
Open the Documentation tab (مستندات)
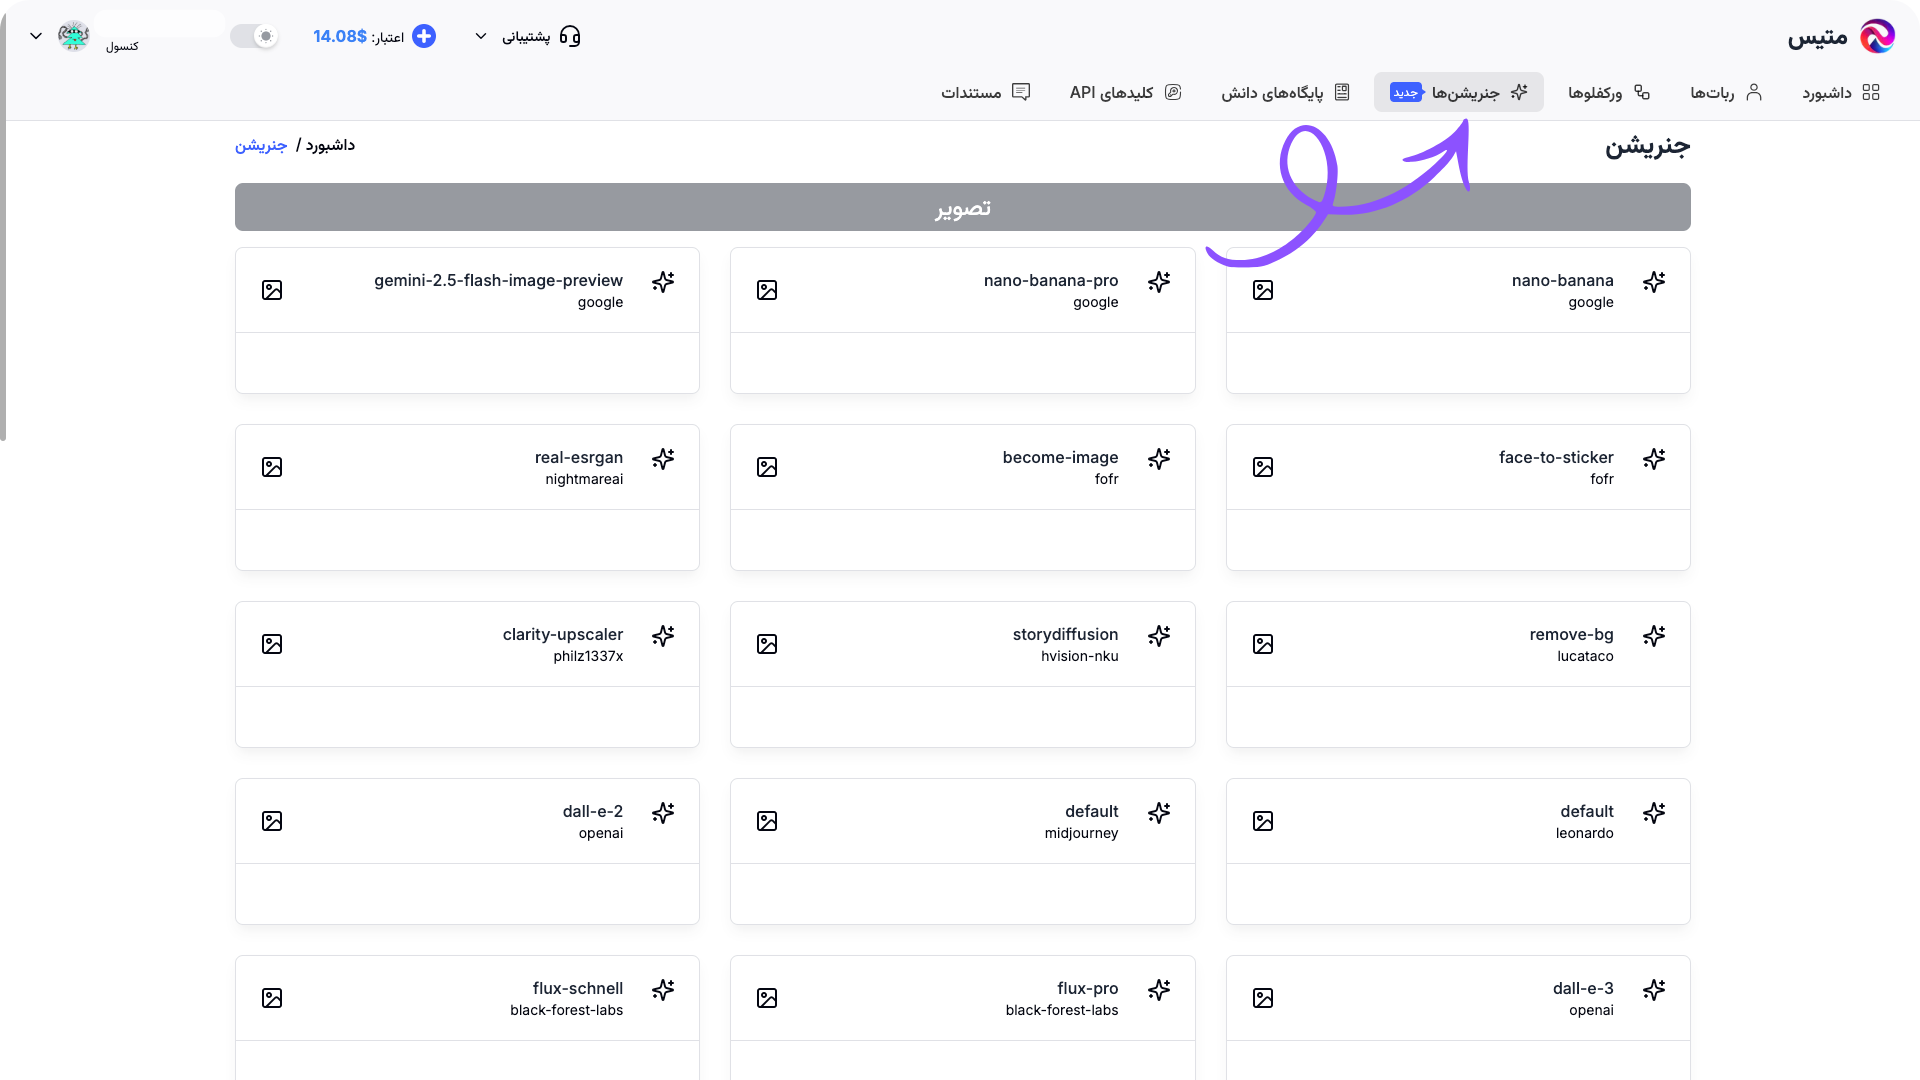click(x=985, y=92)
